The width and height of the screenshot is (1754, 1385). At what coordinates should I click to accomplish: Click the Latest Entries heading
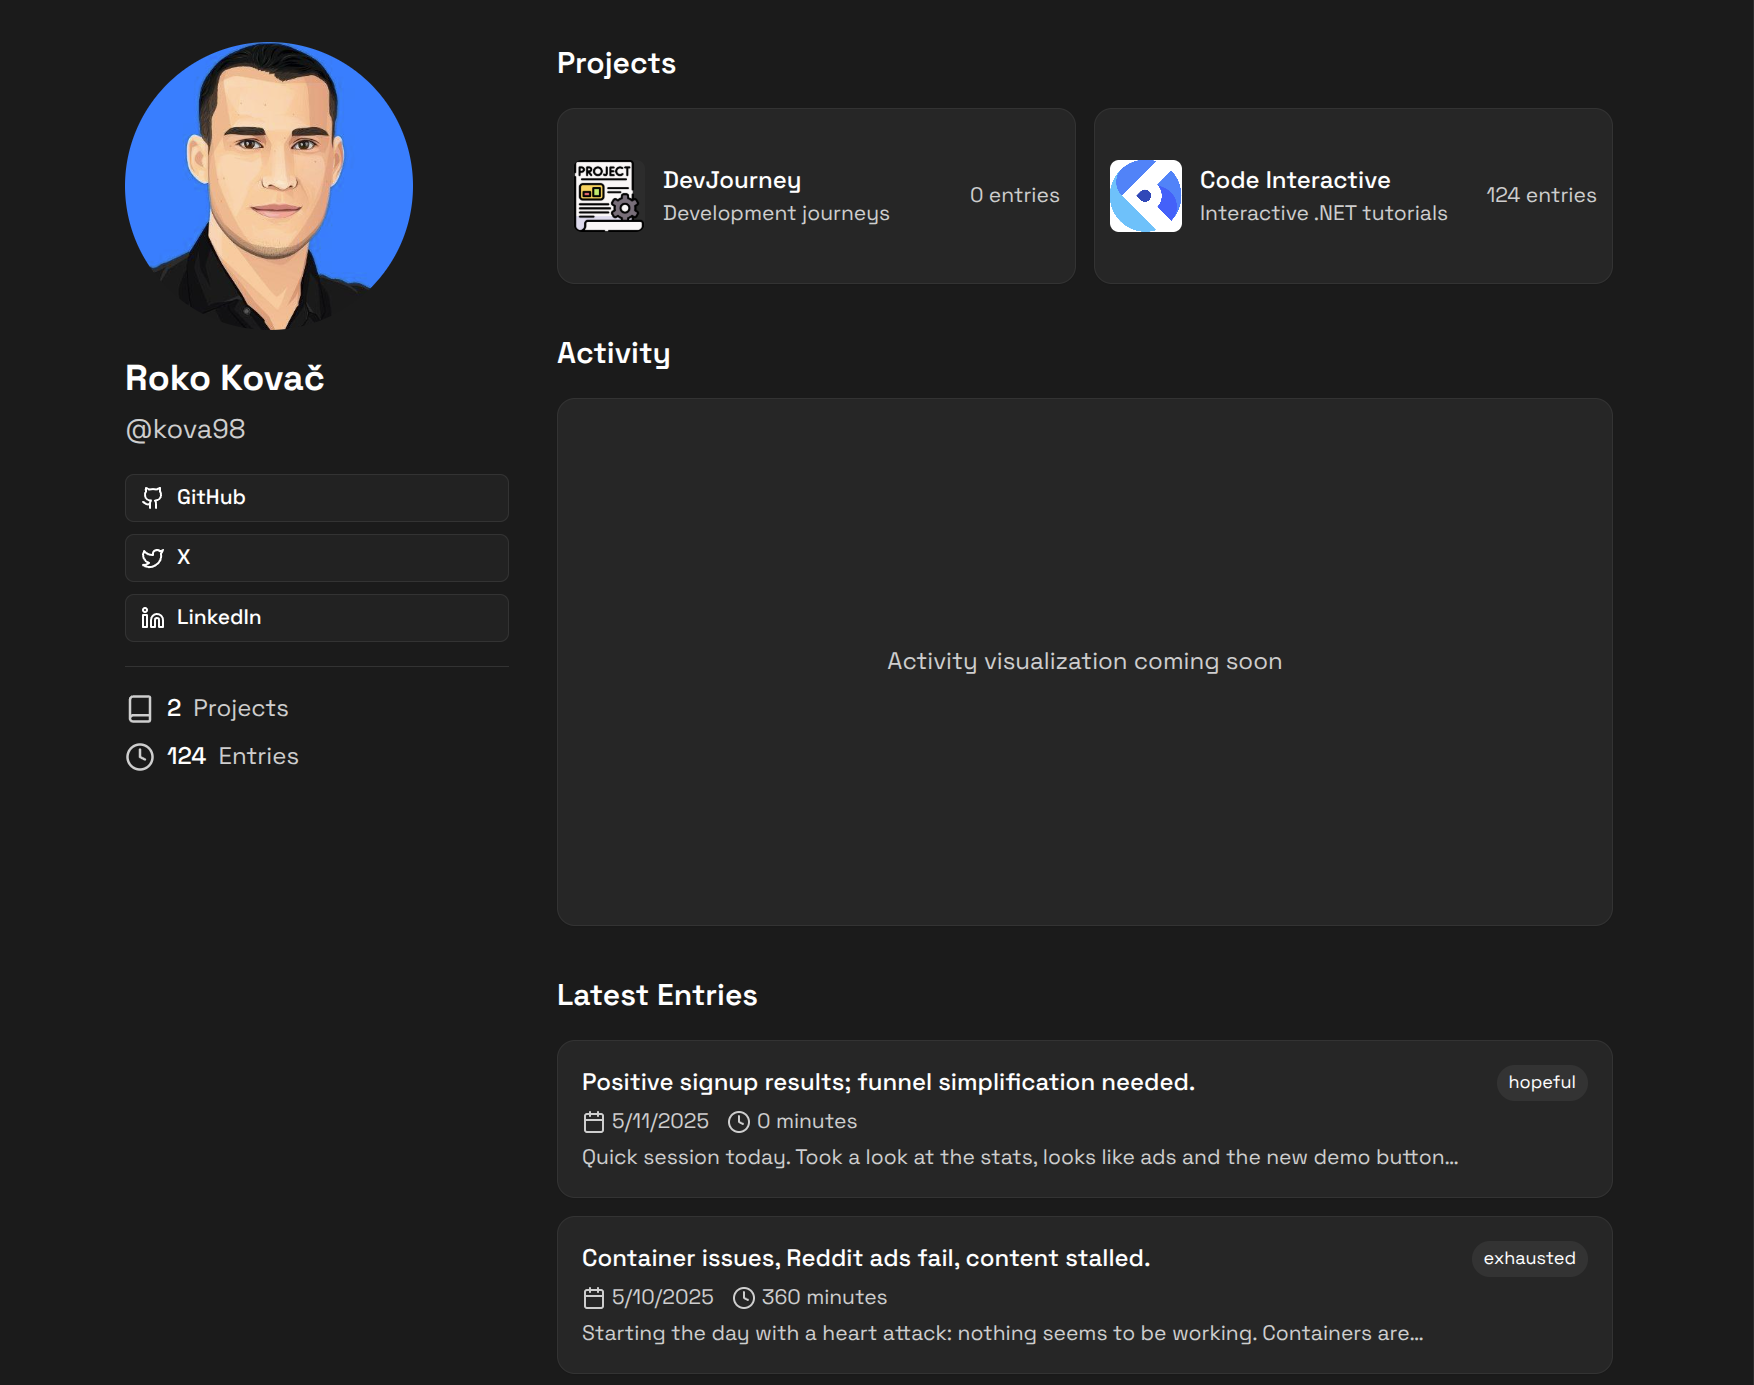point(657,996)
